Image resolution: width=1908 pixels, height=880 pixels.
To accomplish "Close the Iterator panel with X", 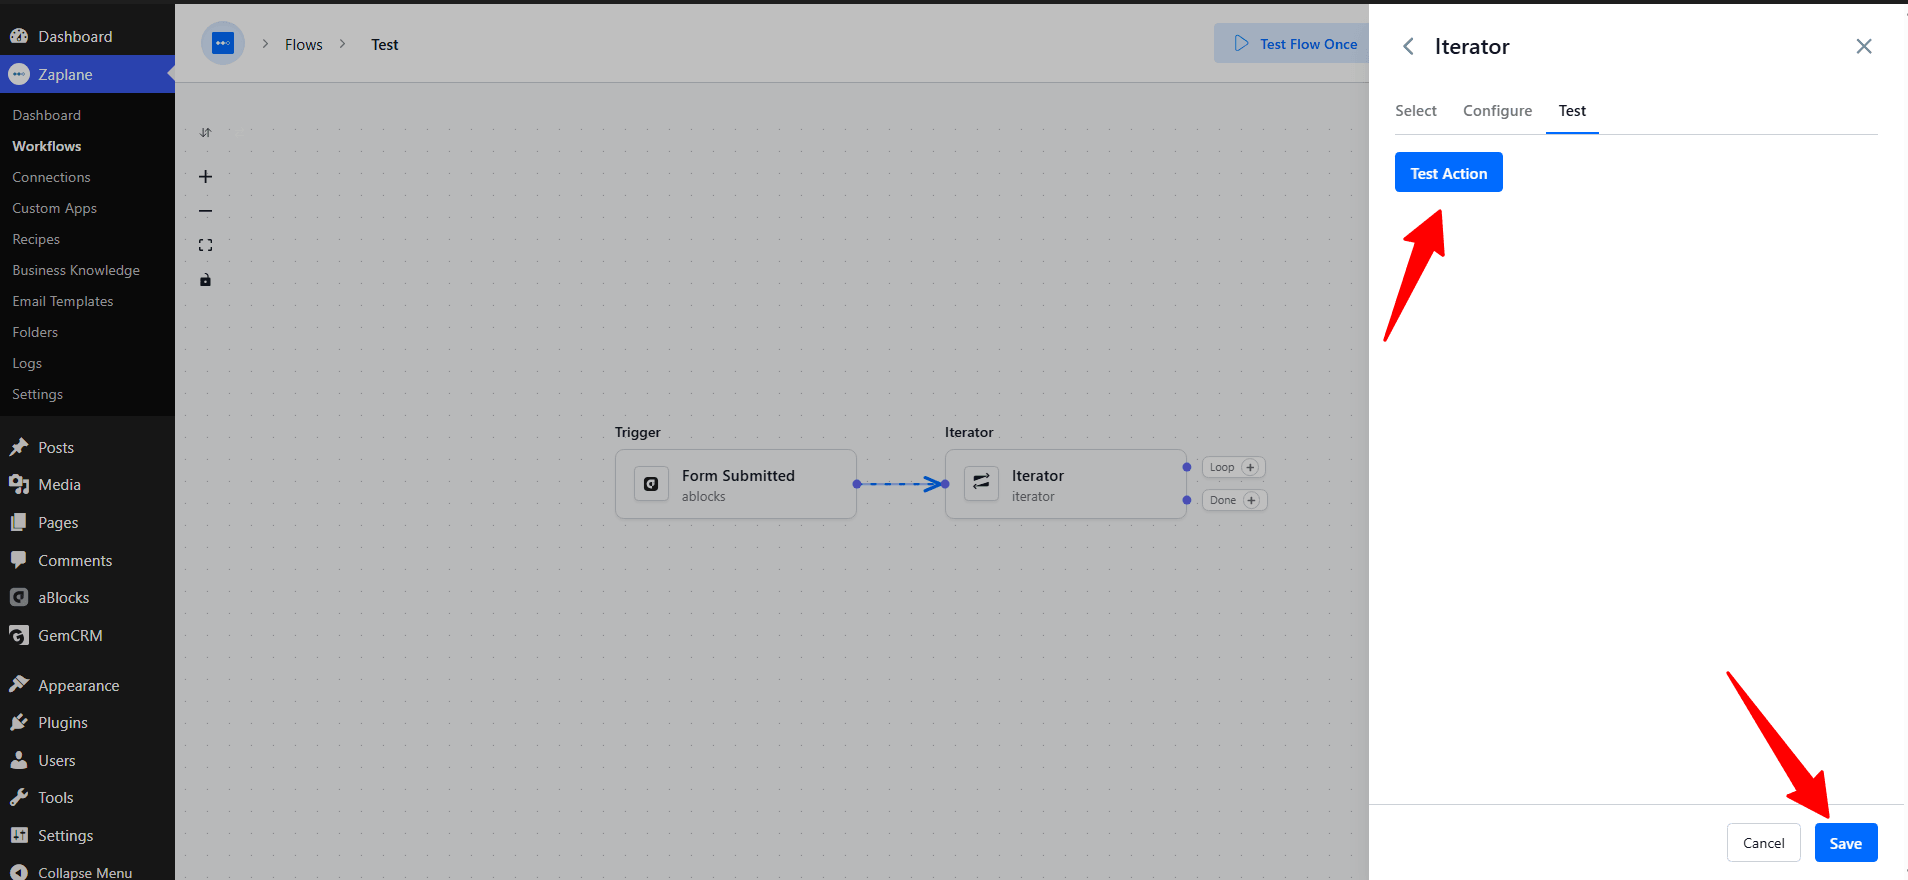I will click(x=1864, y=46).
